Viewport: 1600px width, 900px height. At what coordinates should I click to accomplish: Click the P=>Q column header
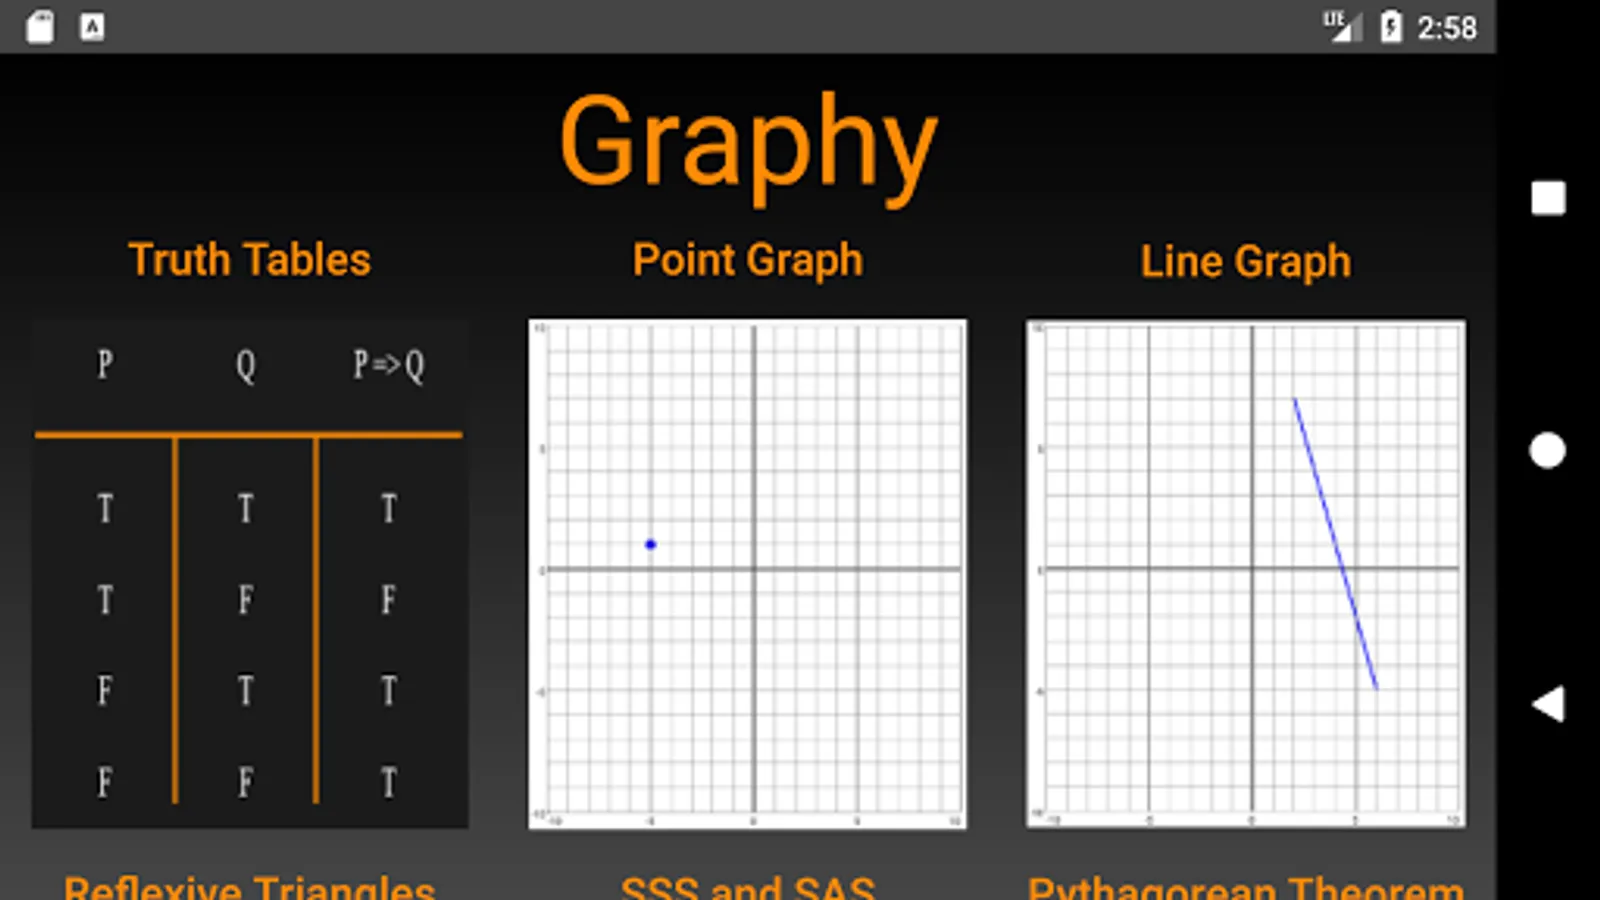389,365
